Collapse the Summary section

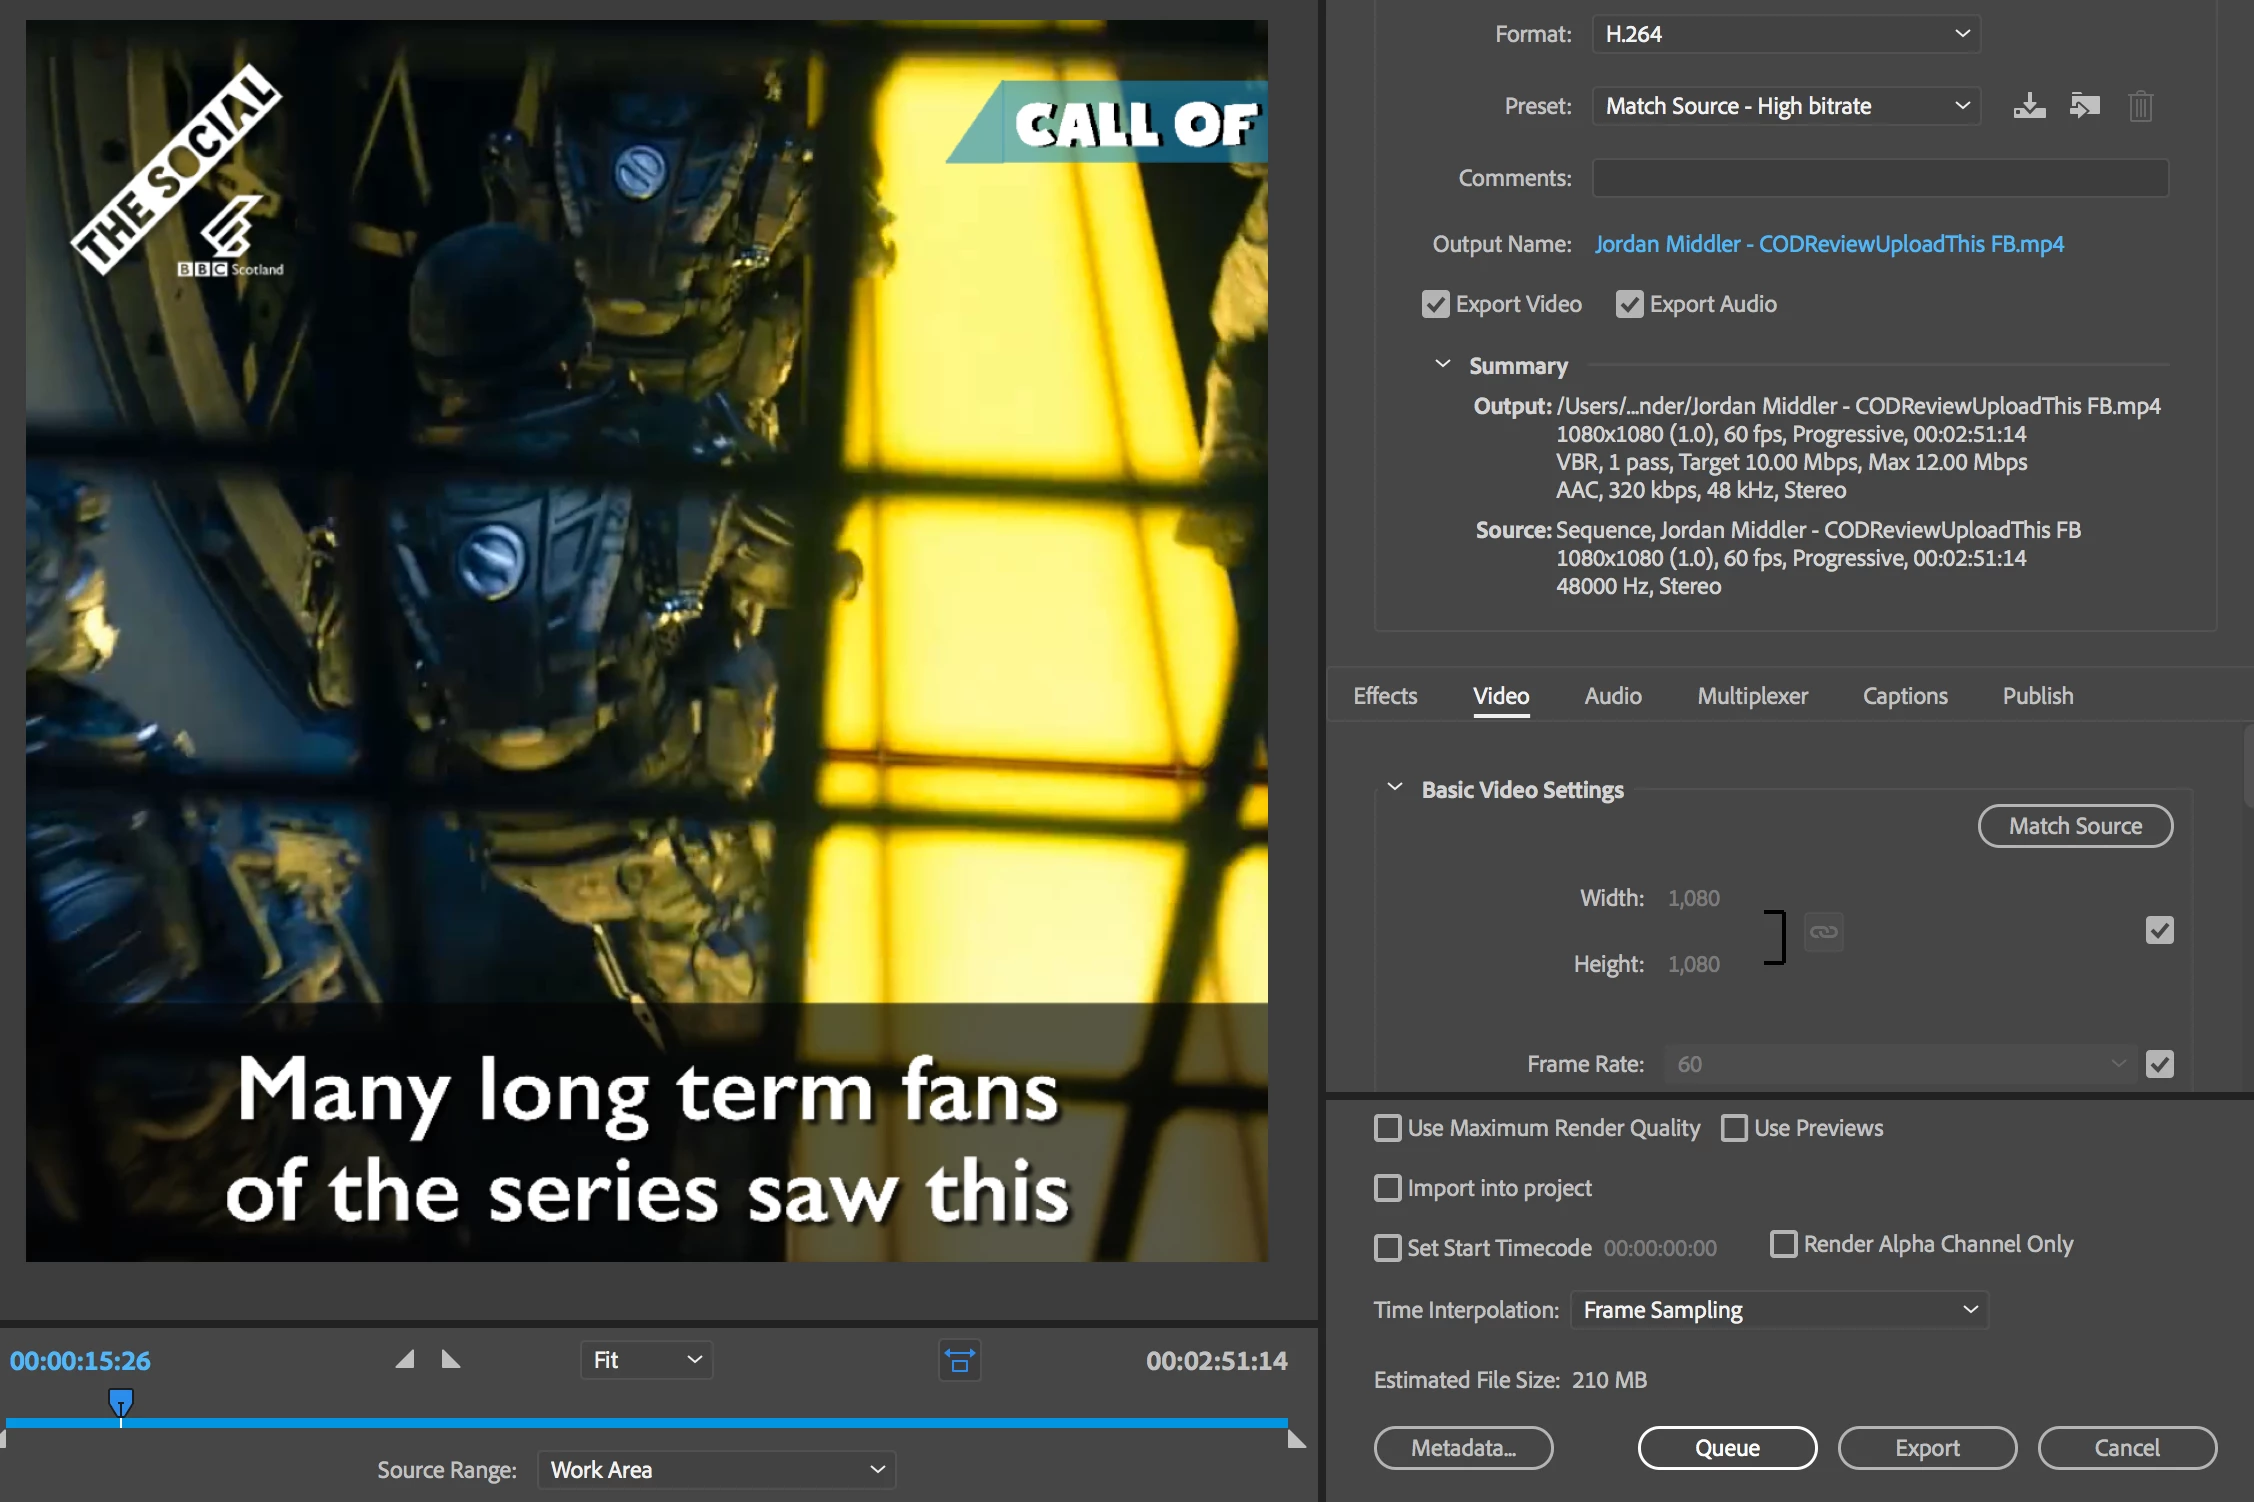click(1442, 365)
